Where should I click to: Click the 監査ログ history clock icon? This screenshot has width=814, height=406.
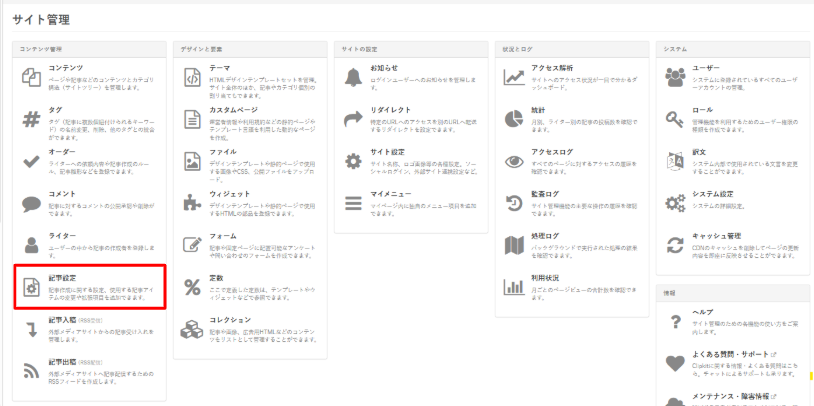pyautogui.click(x=514, y=204)
